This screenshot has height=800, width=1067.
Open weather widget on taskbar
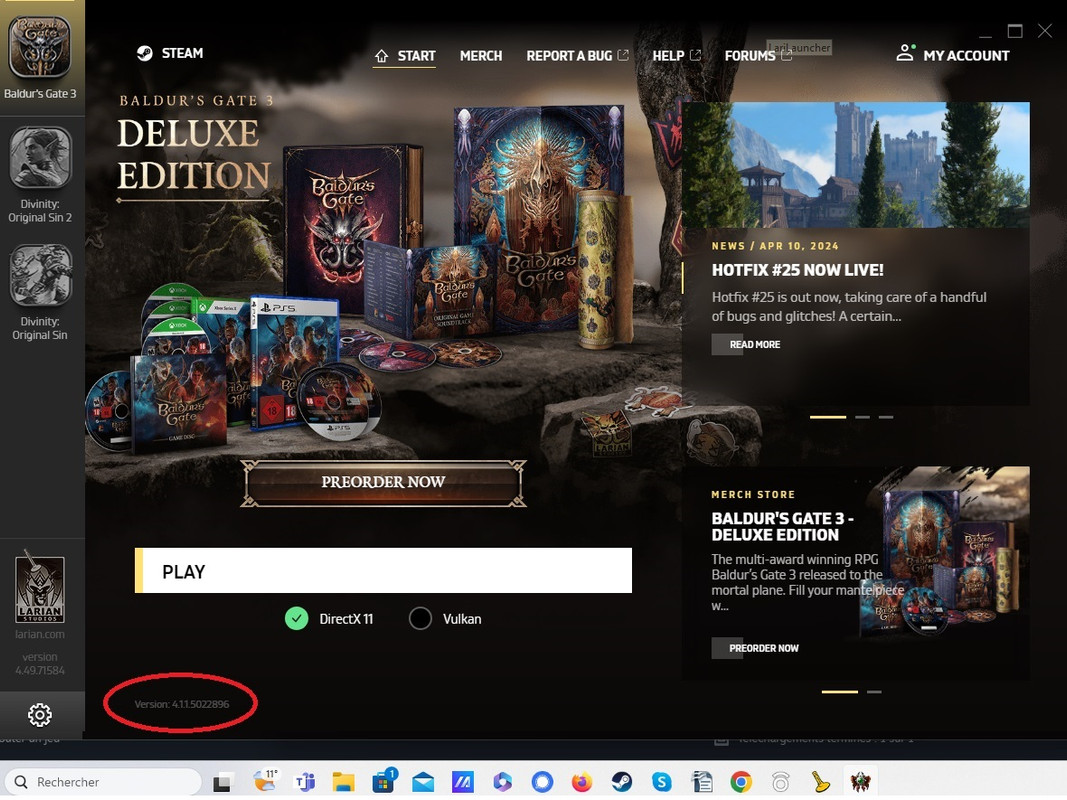(265, 781)
